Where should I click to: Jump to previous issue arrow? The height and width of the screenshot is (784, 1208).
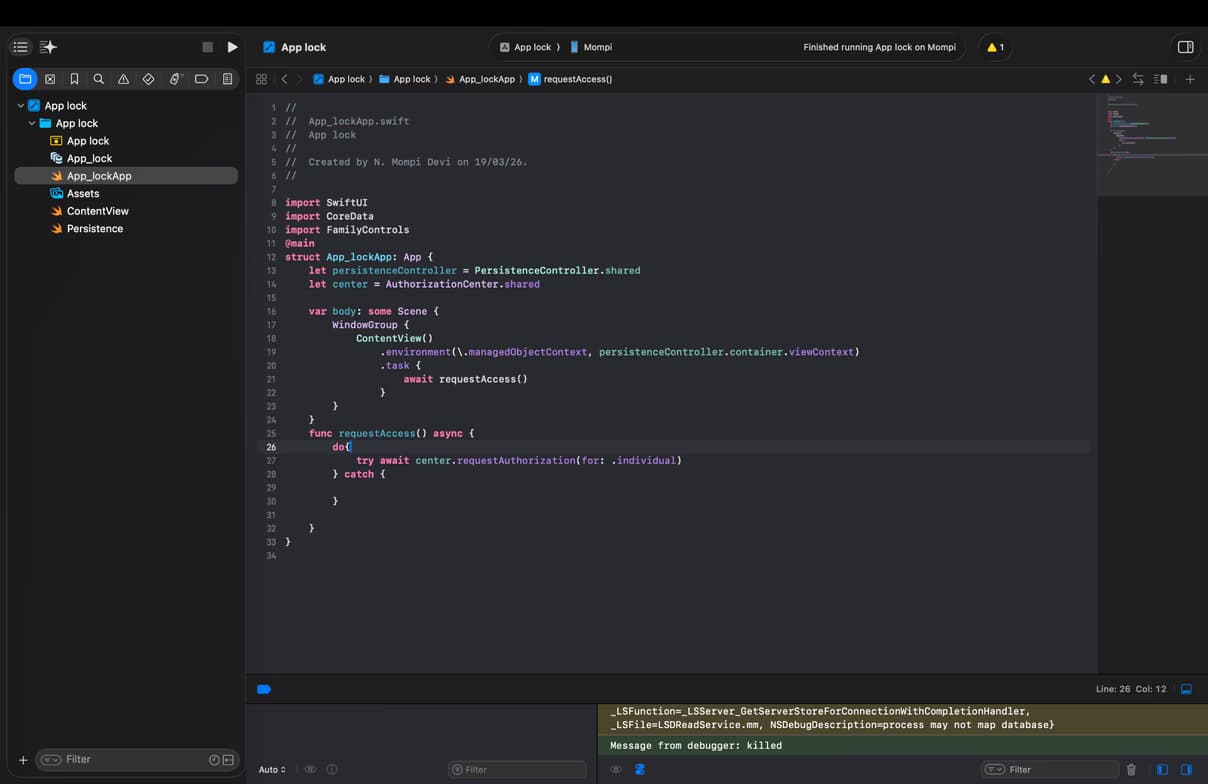click(x=1092, y=79)
